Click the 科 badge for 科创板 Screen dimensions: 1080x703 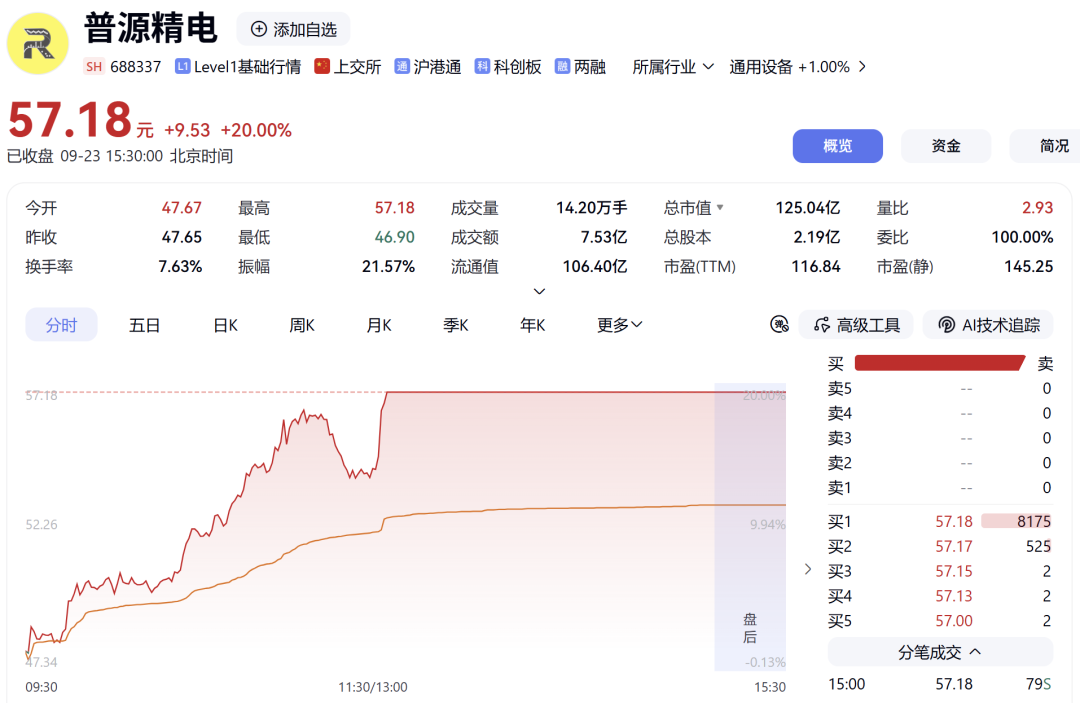coord(482,66)
